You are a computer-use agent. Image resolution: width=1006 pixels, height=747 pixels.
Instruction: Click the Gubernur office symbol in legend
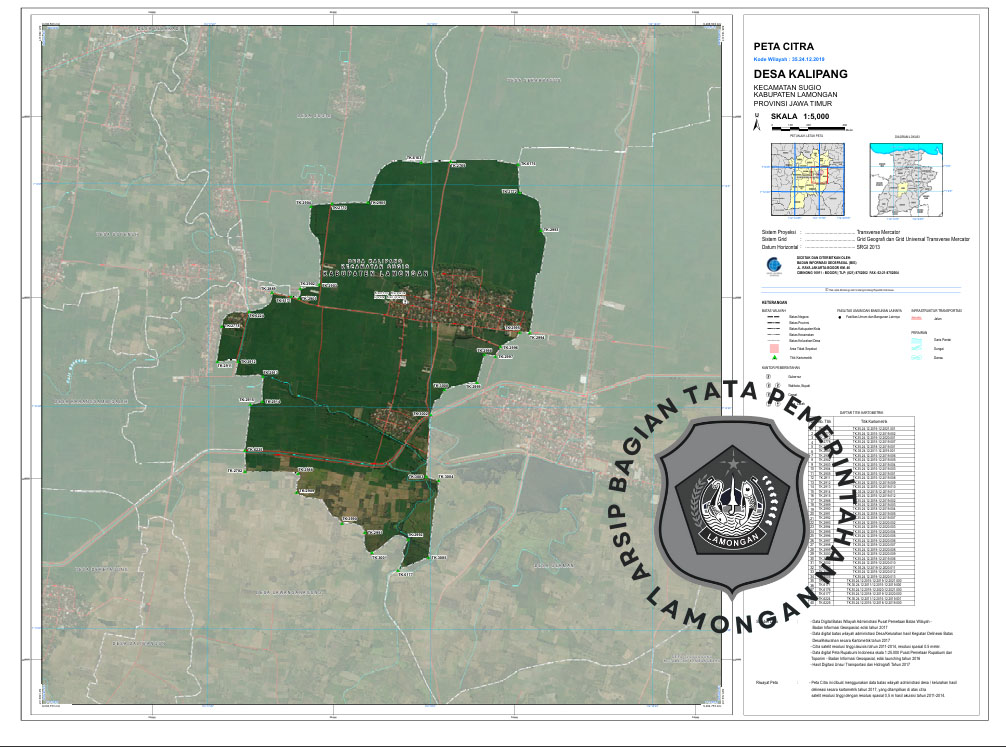[767, 377]
